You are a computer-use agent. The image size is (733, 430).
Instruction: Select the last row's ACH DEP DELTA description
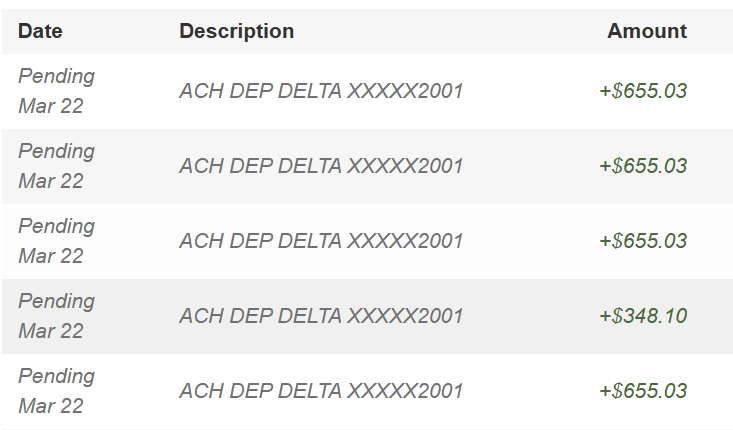321,391
